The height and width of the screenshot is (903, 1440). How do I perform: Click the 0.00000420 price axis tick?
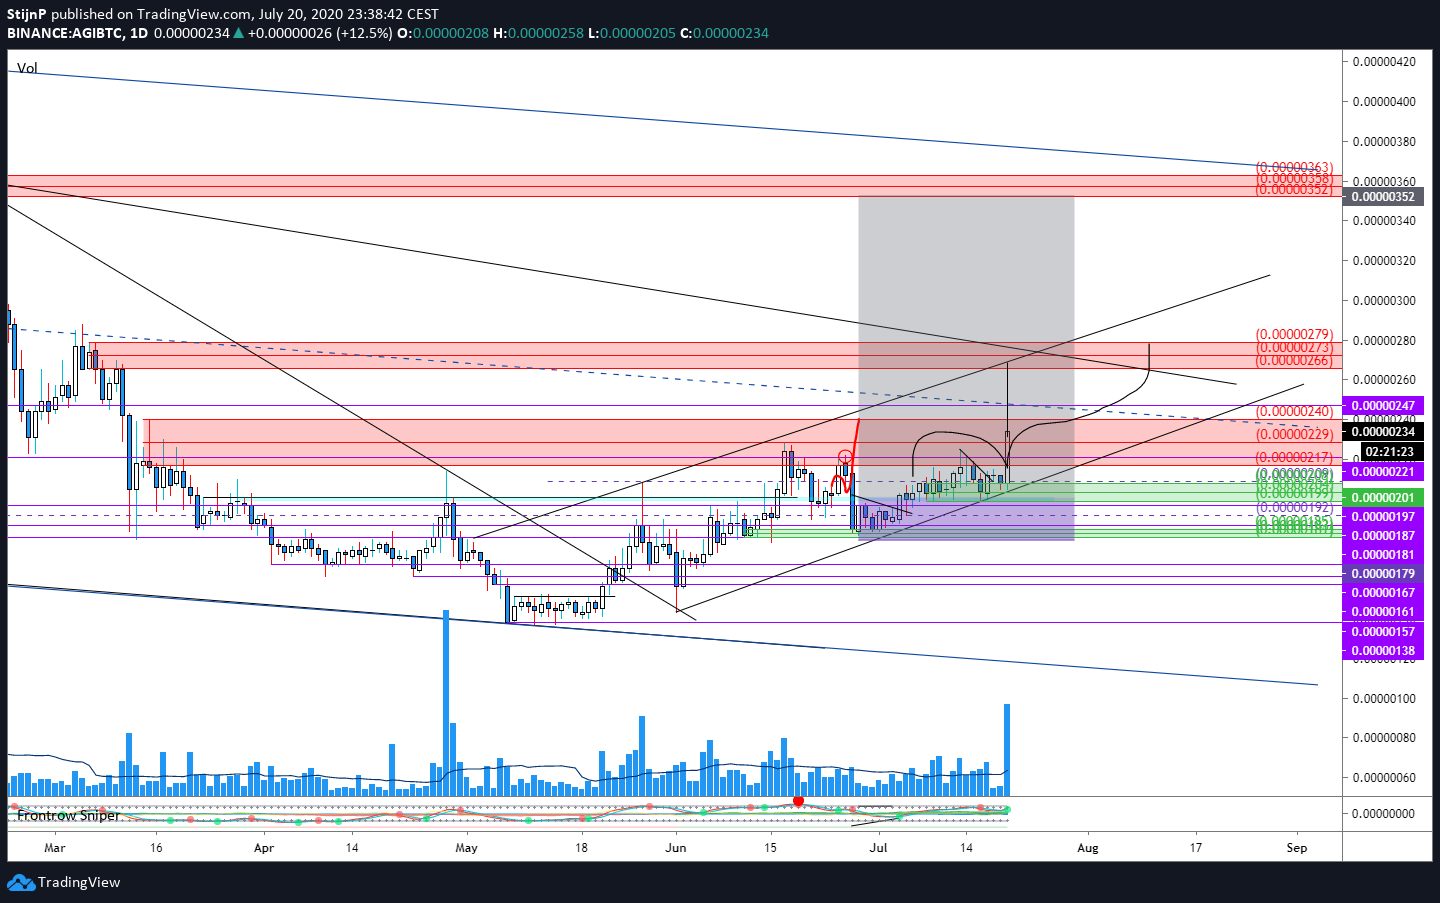tap(1384, 62)
